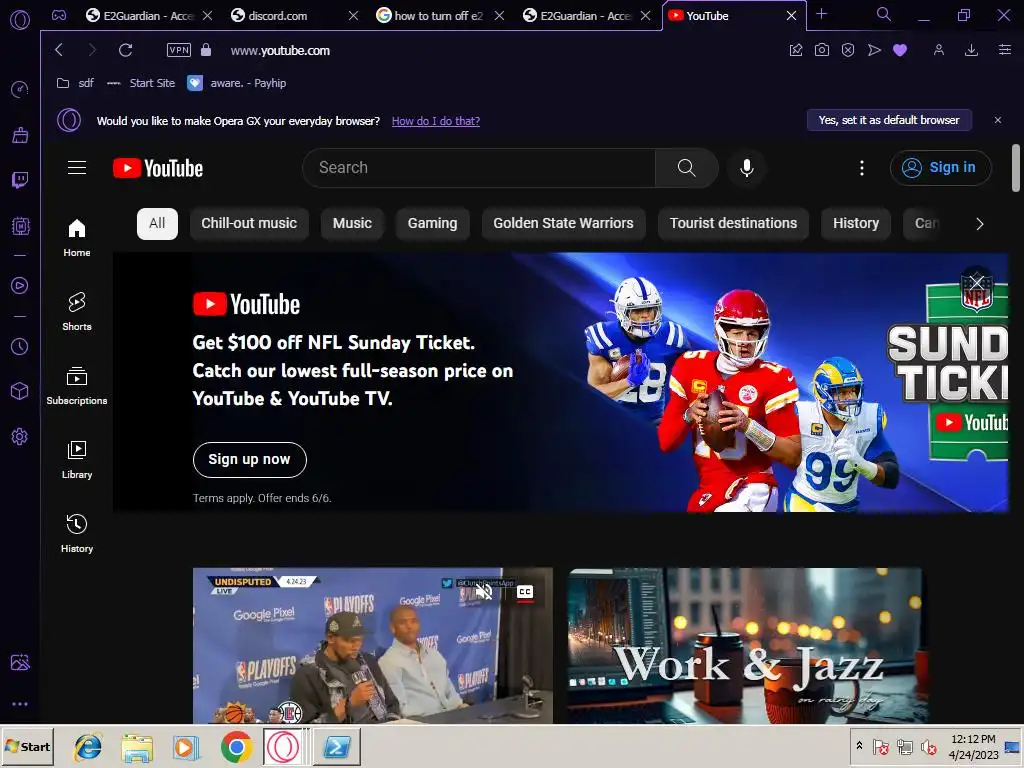Select Tourist destinations chip
This screenshot has width=1024, height=768.
733,223
